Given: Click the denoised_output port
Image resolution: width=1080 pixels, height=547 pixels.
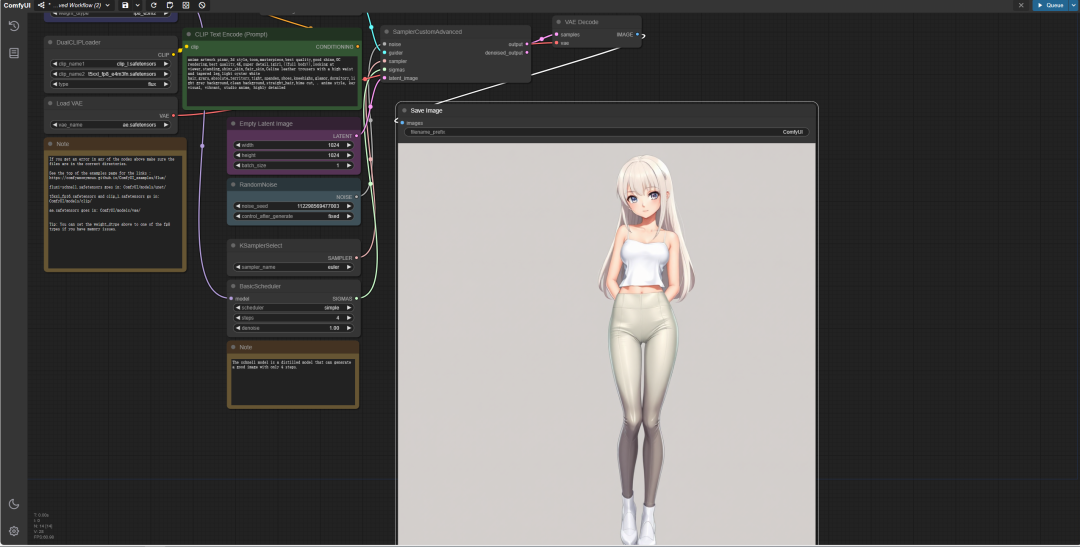Looking at the screenshot, I should [527, 52].
